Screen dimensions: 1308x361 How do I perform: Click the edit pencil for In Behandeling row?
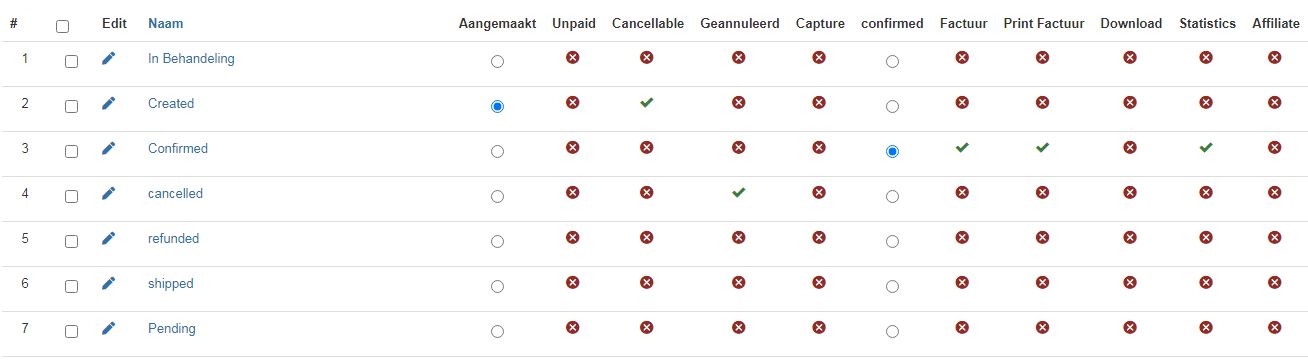pyautogui.click(x=109, y=58)
